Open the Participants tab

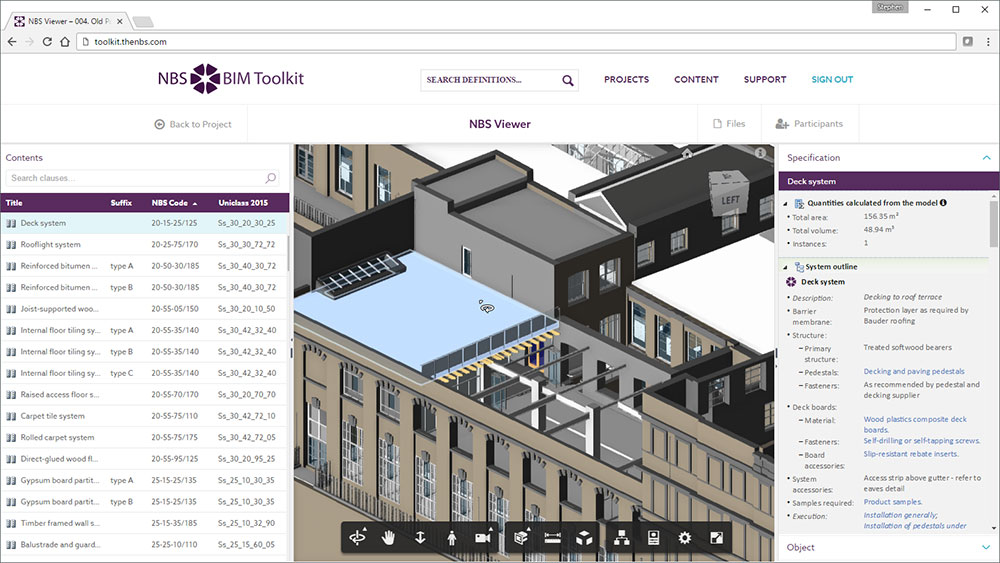(x=809, y=124)
